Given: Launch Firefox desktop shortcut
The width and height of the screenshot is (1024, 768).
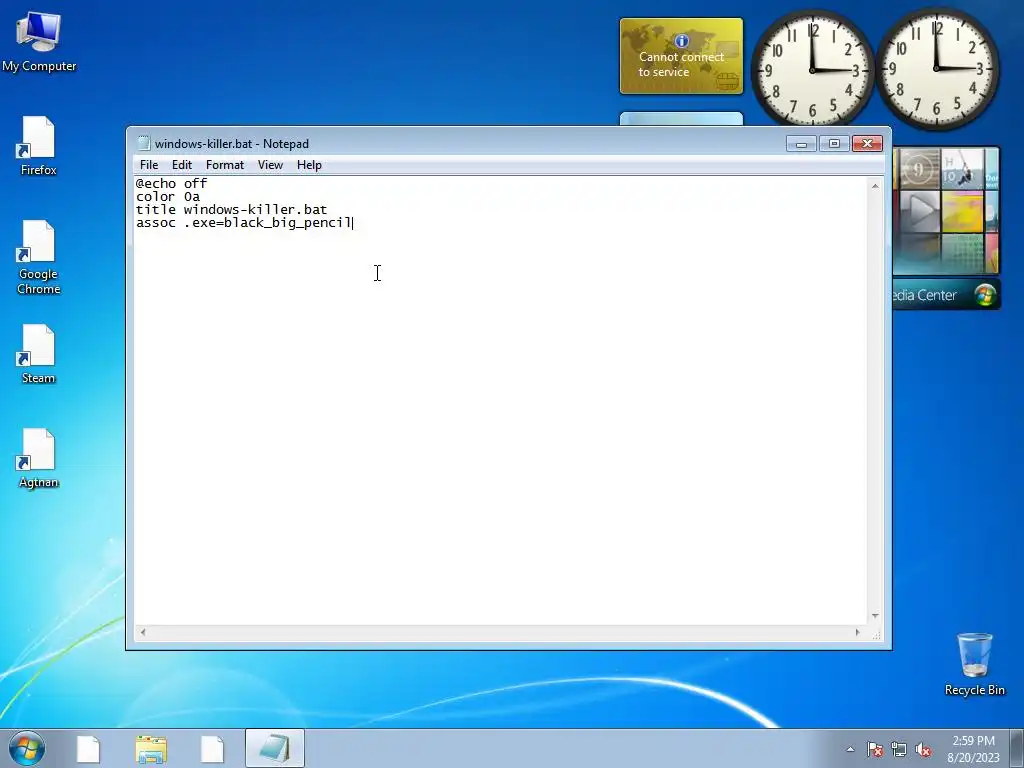Looking at the screenshot, I should [39, 146].
